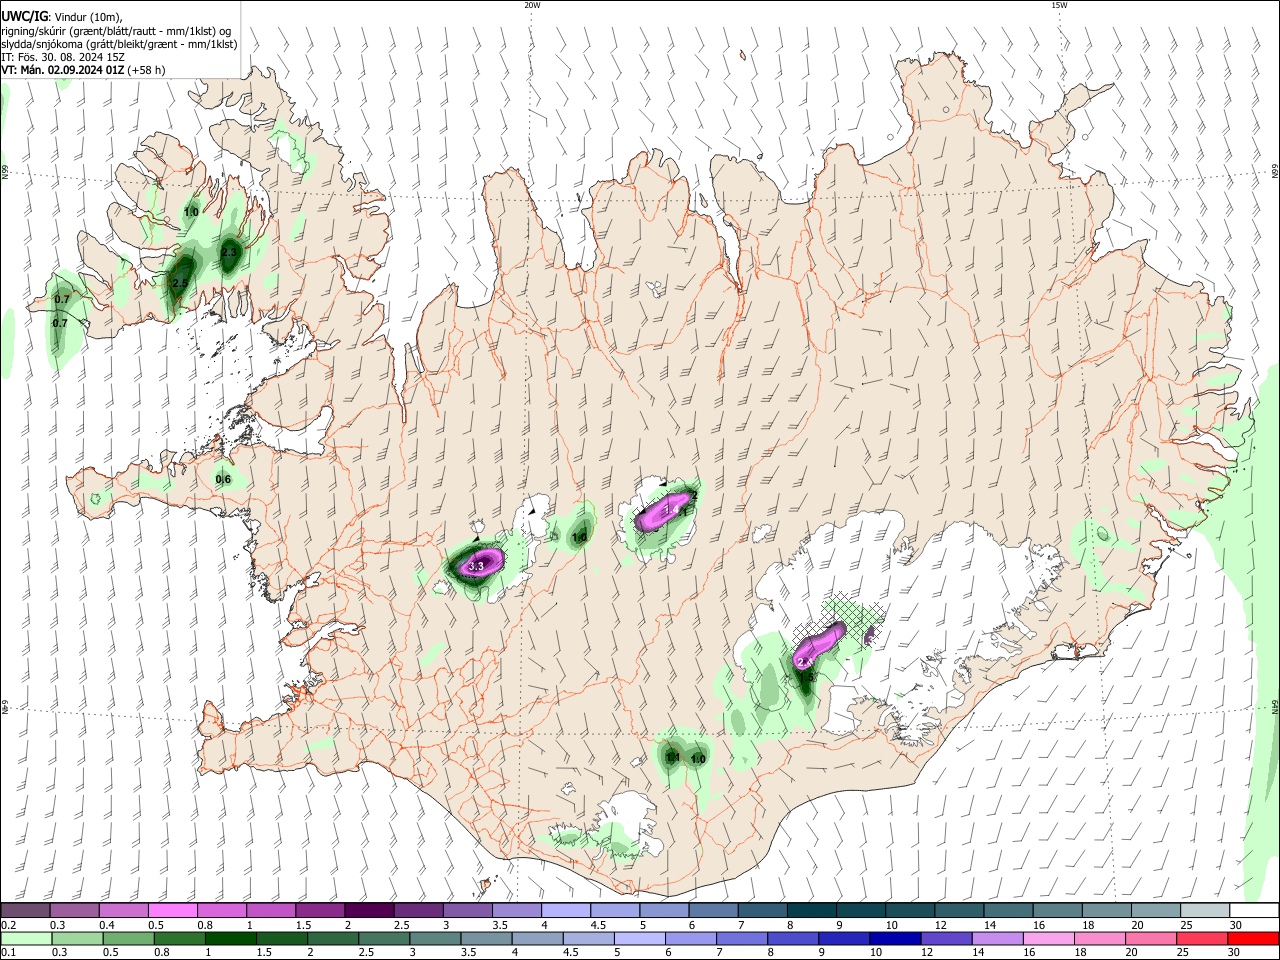Pick bright red bottom-scale swatch after 30
The height and width of the screenshot is (960, 1280).
[x=1253, y=939]
